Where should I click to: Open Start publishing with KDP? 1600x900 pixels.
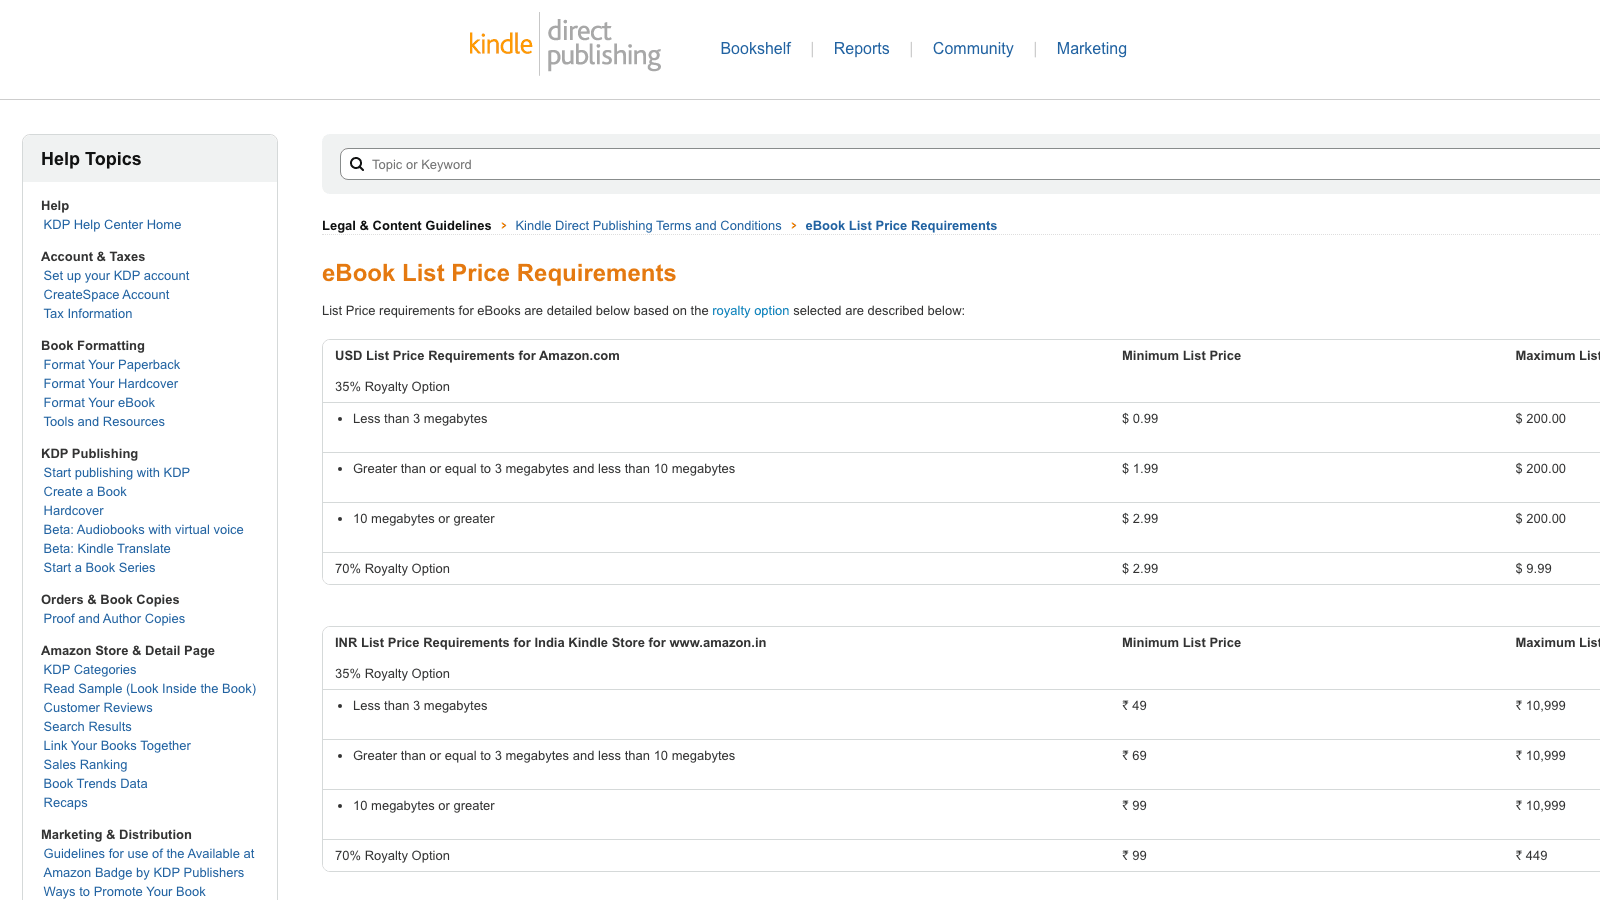[x=116, y=473]
